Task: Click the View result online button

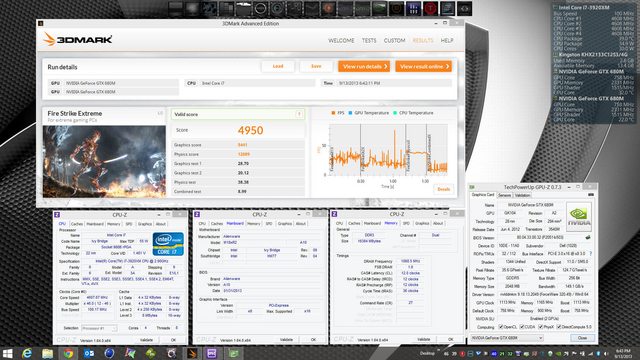Action: 424,66
